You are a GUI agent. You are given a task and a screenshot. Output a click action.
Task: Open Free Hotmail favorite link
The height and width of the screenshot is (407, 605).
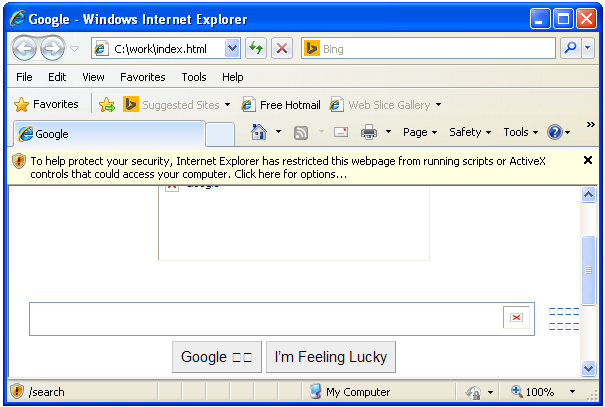[281, 105]
